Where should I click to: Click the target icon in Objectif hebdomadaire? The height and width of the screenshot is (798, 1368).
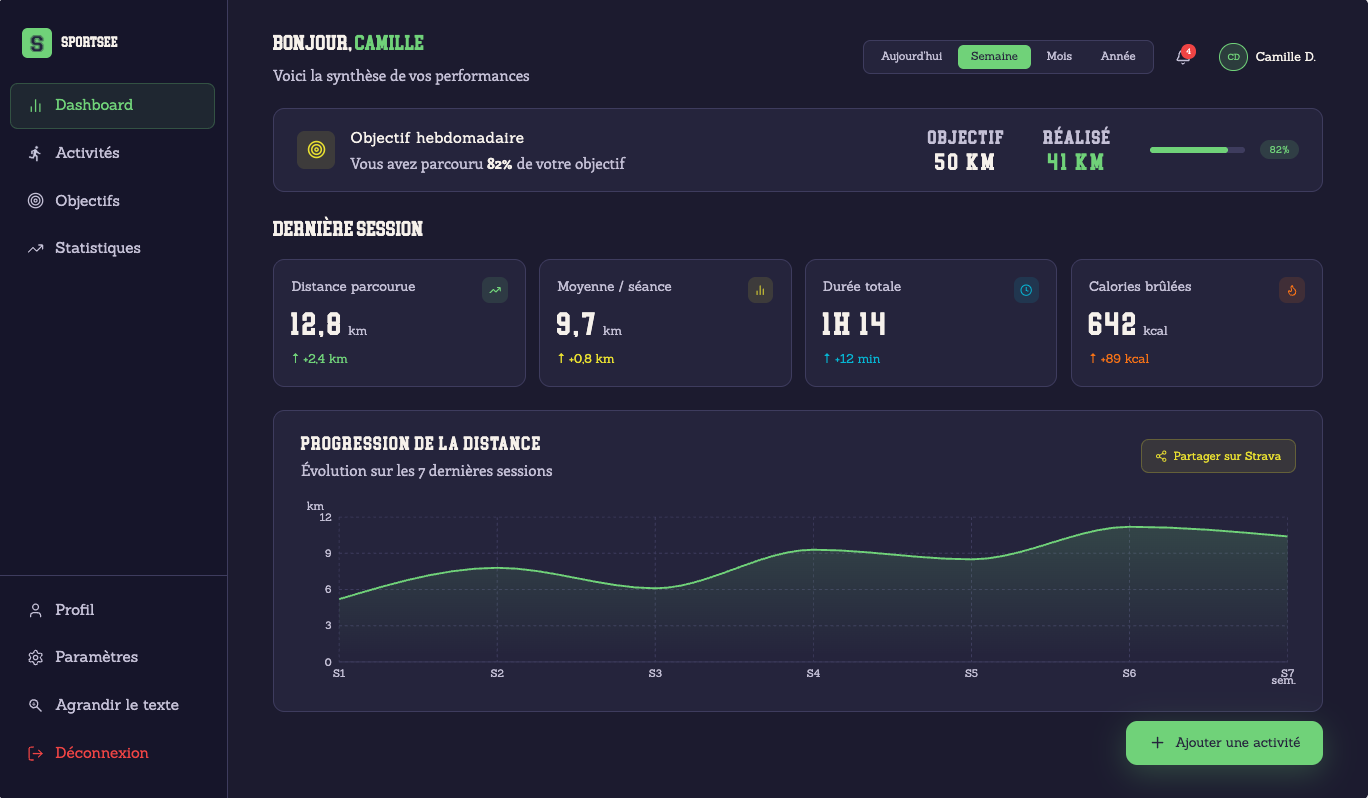point(316,150)
